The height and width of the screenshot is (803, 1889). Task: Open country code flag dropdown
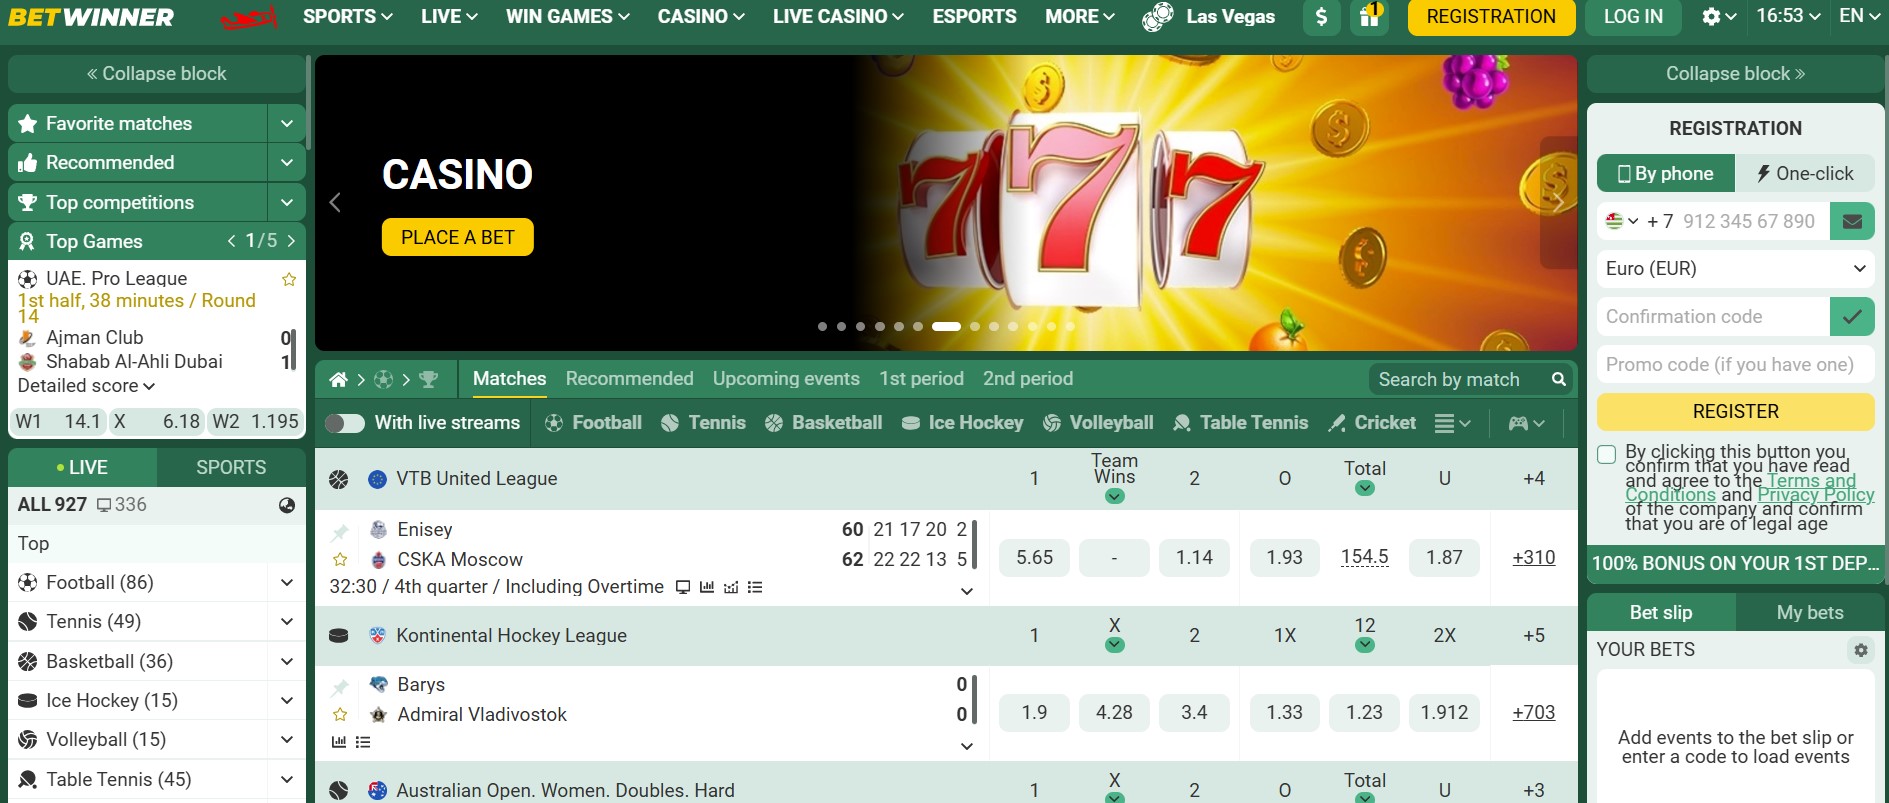click(1621, 221)
